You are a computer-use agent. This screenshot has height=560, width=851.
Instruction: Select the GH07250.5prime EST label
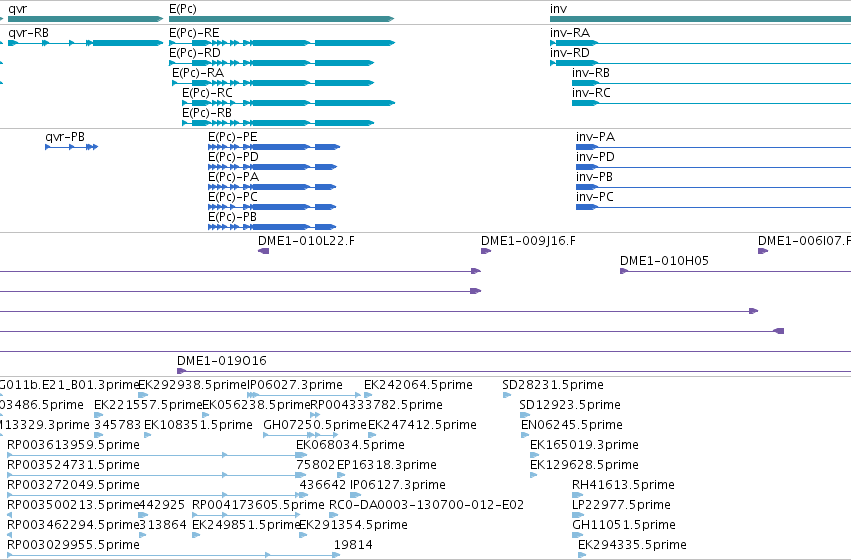[315, 425]
